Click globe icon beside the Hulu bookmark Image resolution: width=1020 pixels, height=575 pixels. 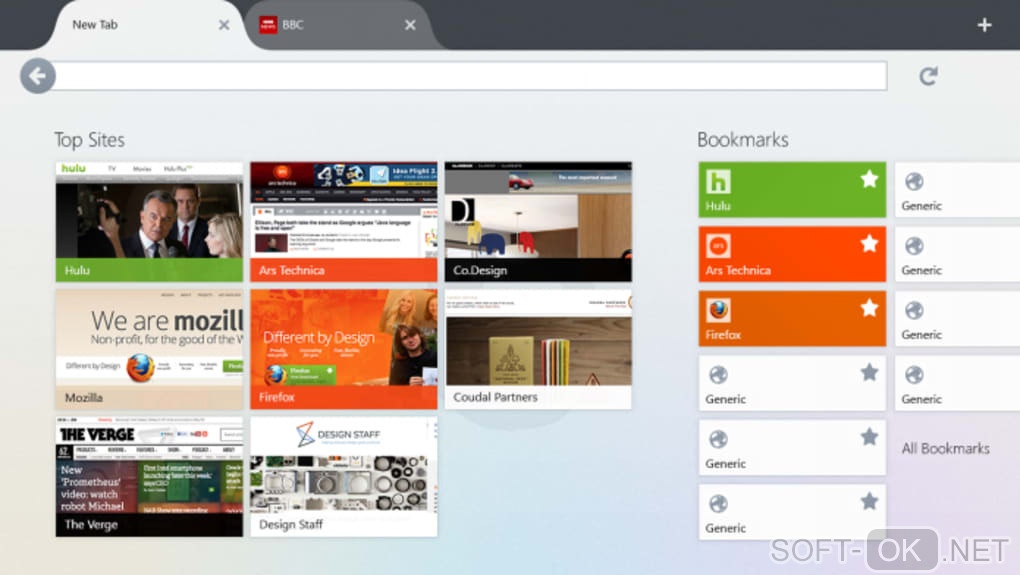pyautogui.click(x=914, y=181)
